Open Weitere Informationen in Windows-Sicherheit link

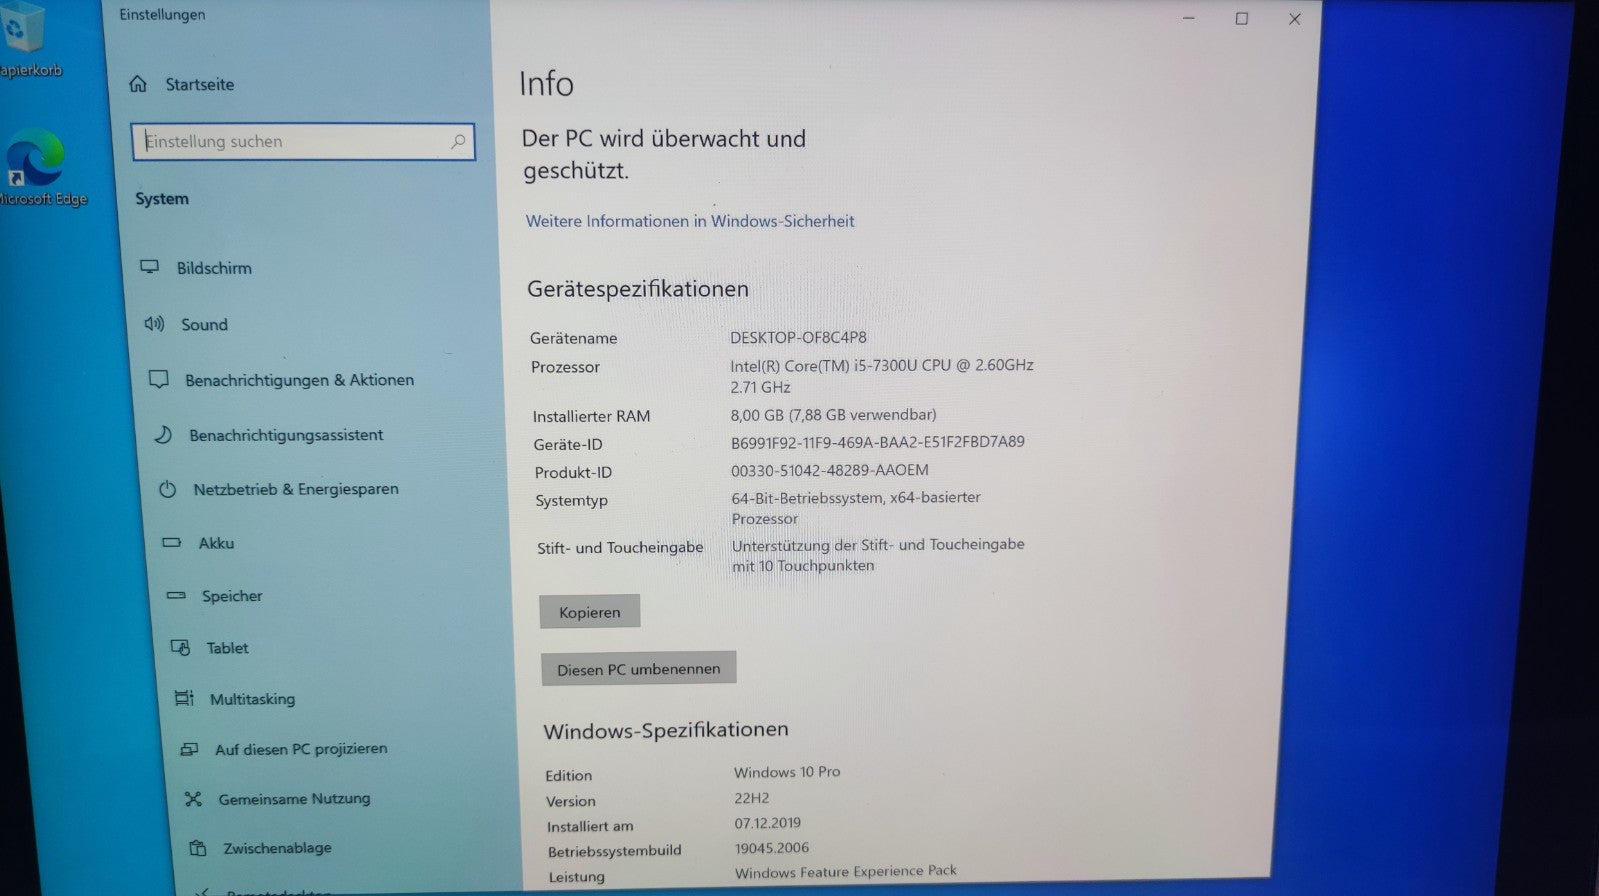tap(690, 221)
